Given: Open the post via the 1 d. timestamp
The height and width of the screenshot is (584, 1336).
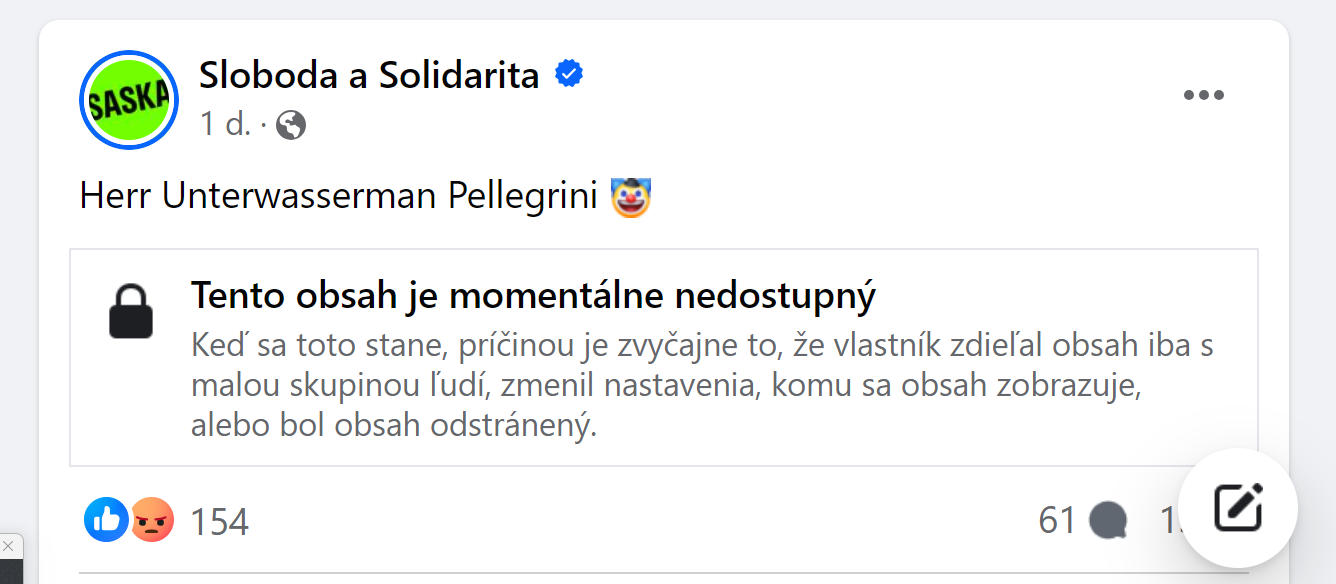Looking at the screenshot, I should click(225, 124).
